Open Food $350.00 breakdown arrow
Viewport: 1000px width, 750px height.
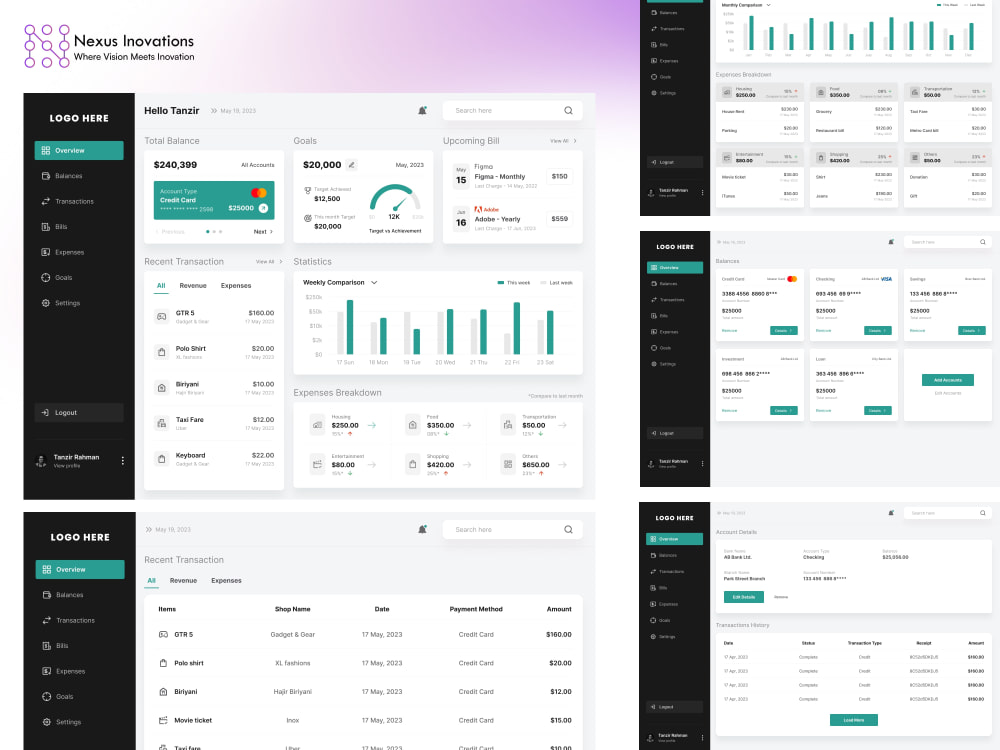[467, 425]
